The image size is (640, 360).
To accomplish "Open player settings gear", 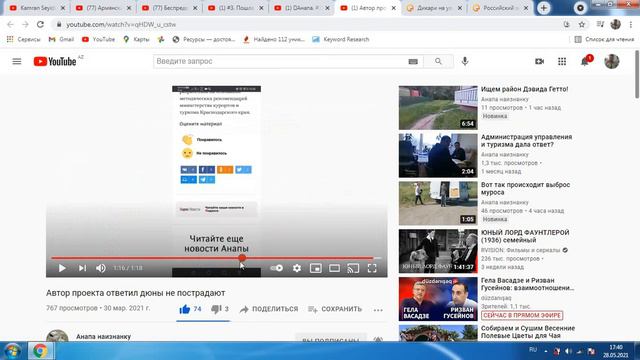I will coord(297,268).
